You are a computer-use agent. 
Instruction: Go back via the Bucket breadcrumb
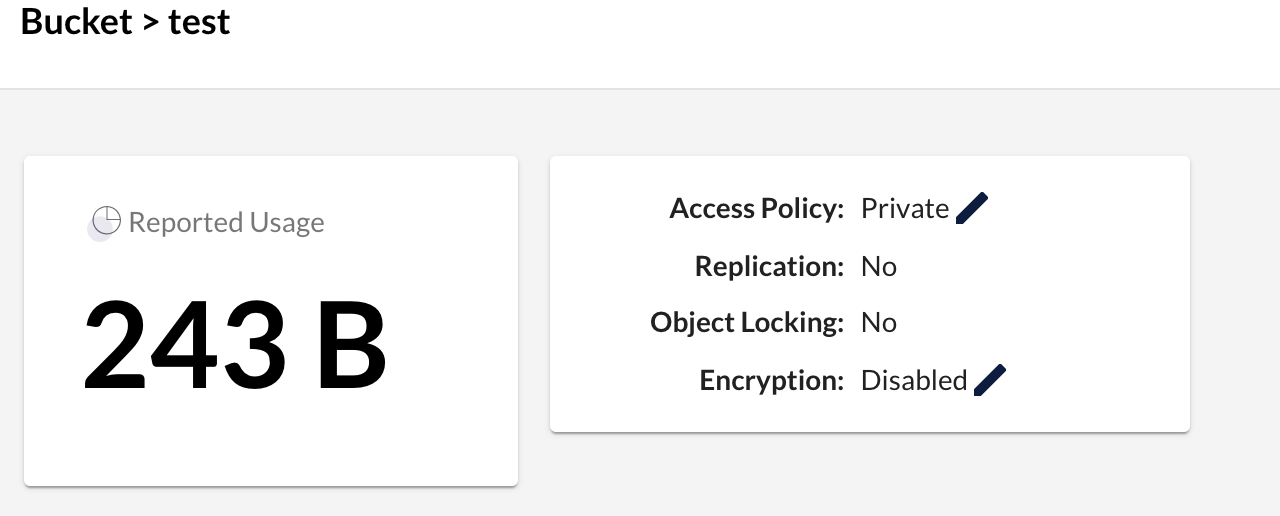[x=76, y=20]
